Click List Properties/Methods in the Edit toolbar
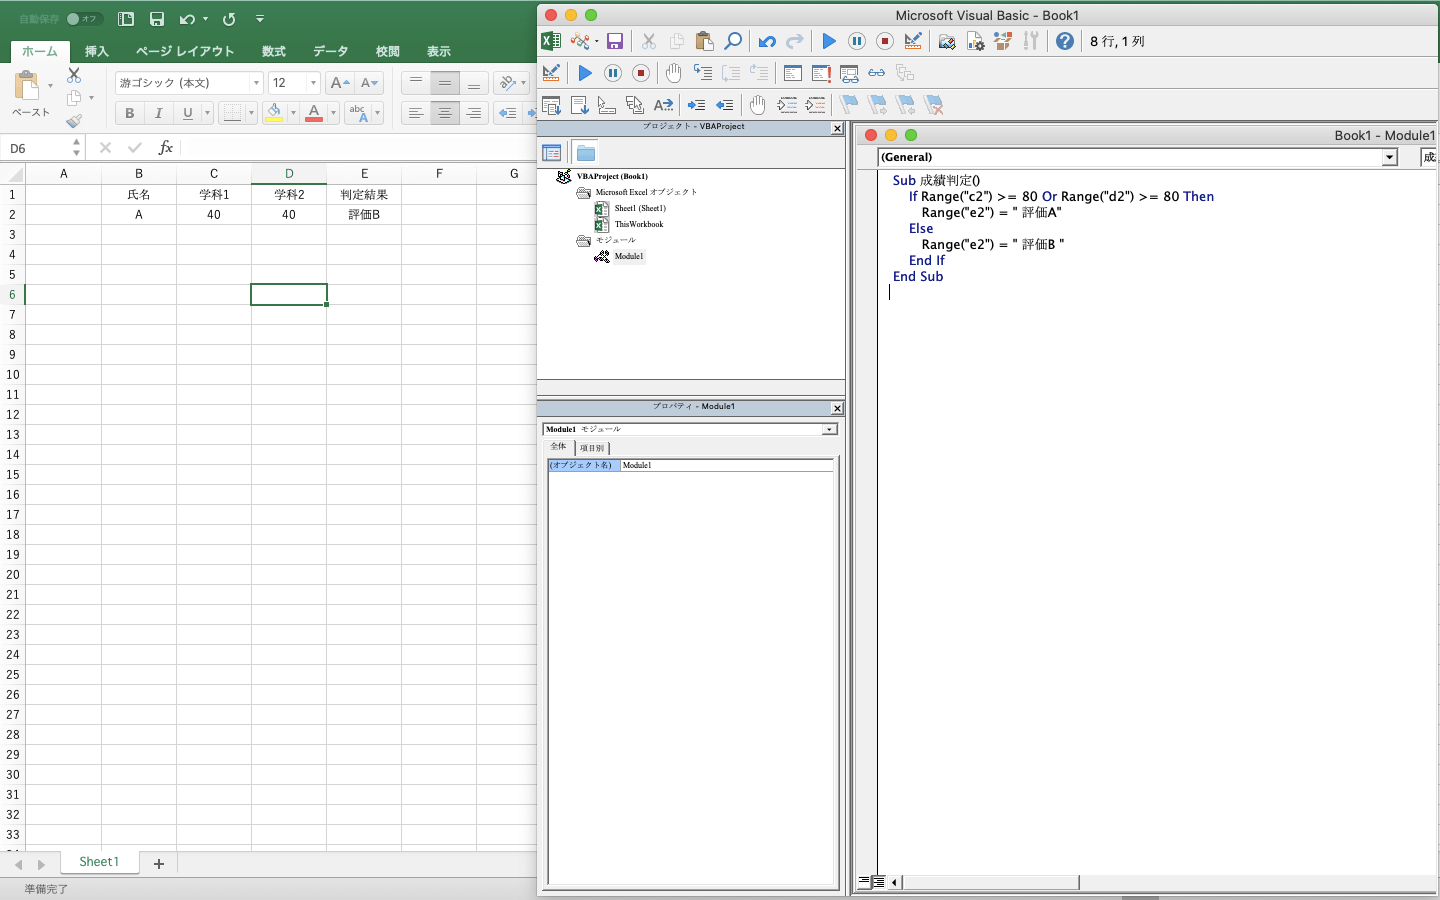This screenshot has height=900, width=1440. (551, 105)
